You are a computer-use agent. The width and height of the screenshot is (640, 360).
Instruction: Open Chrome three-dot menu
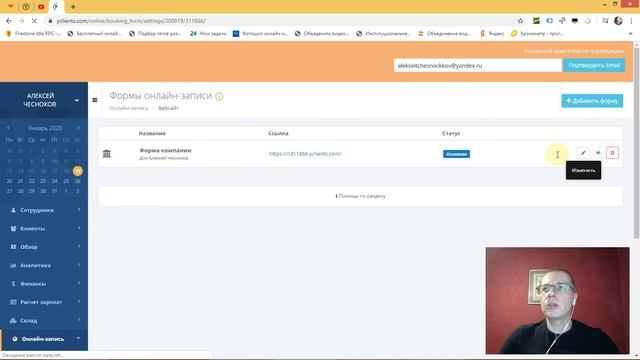pyautogui.click(x=631, y=20)
